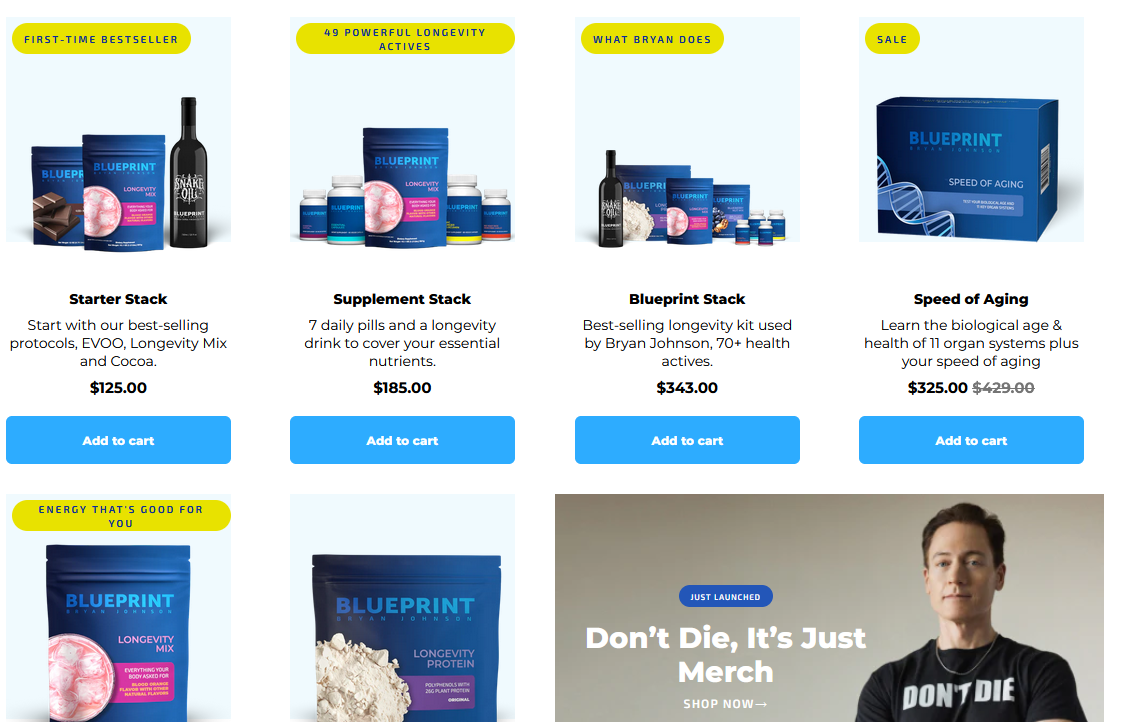The width and height of the screenshot is (1125, 722).
Task: Click the Don't Die merch banner heading
Action: pyautogui.click(x=725, y=655)
